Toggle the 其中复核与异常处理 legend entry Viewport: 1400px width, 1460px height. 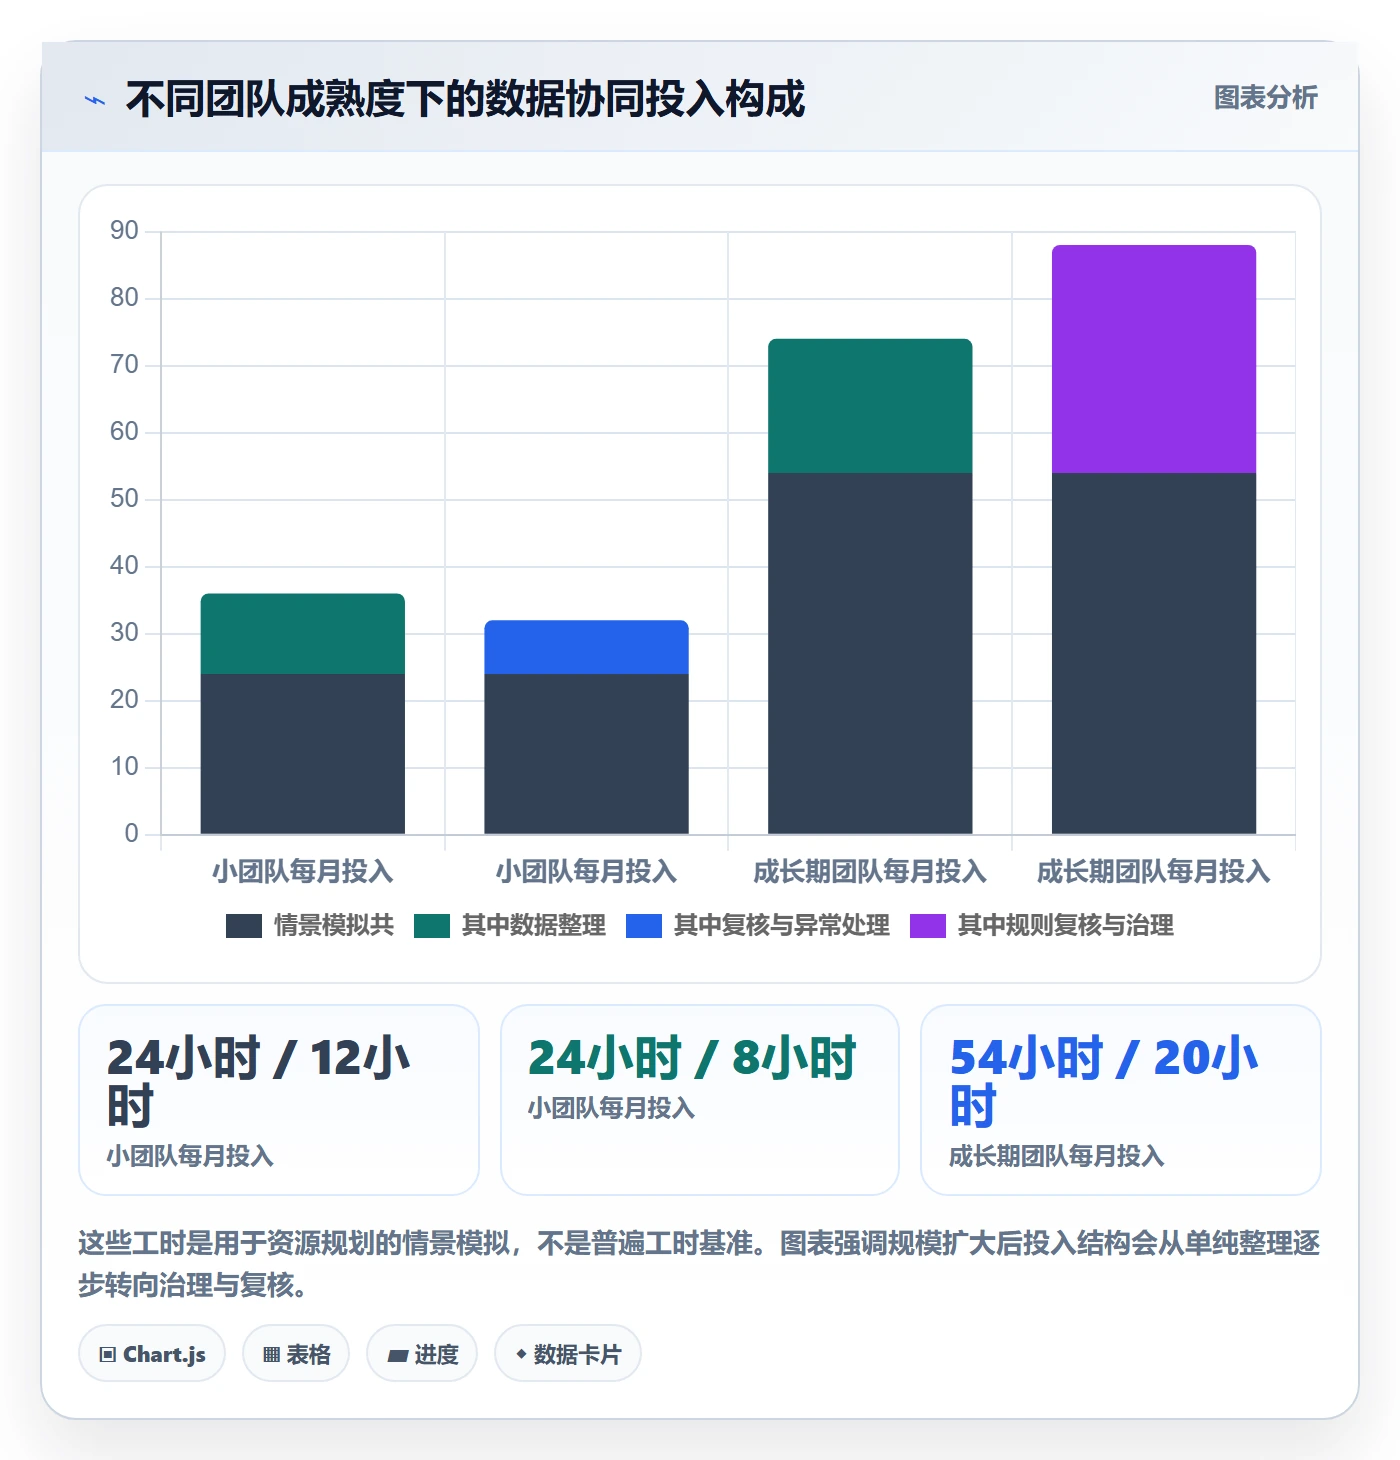coord(758,926)
